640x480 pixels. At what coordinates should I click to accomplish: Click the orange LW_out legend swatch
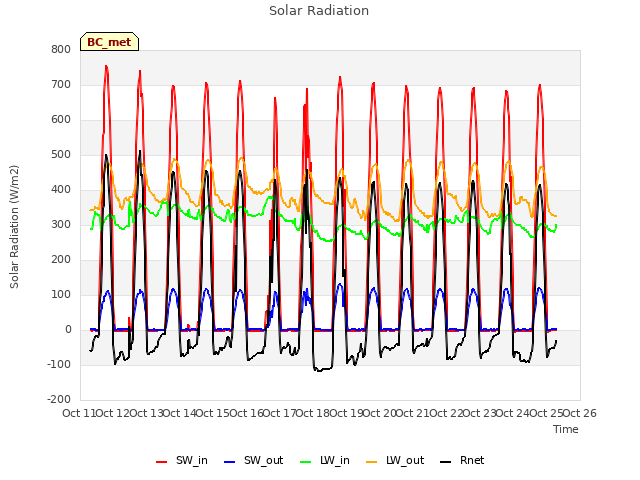pos(372,462)
